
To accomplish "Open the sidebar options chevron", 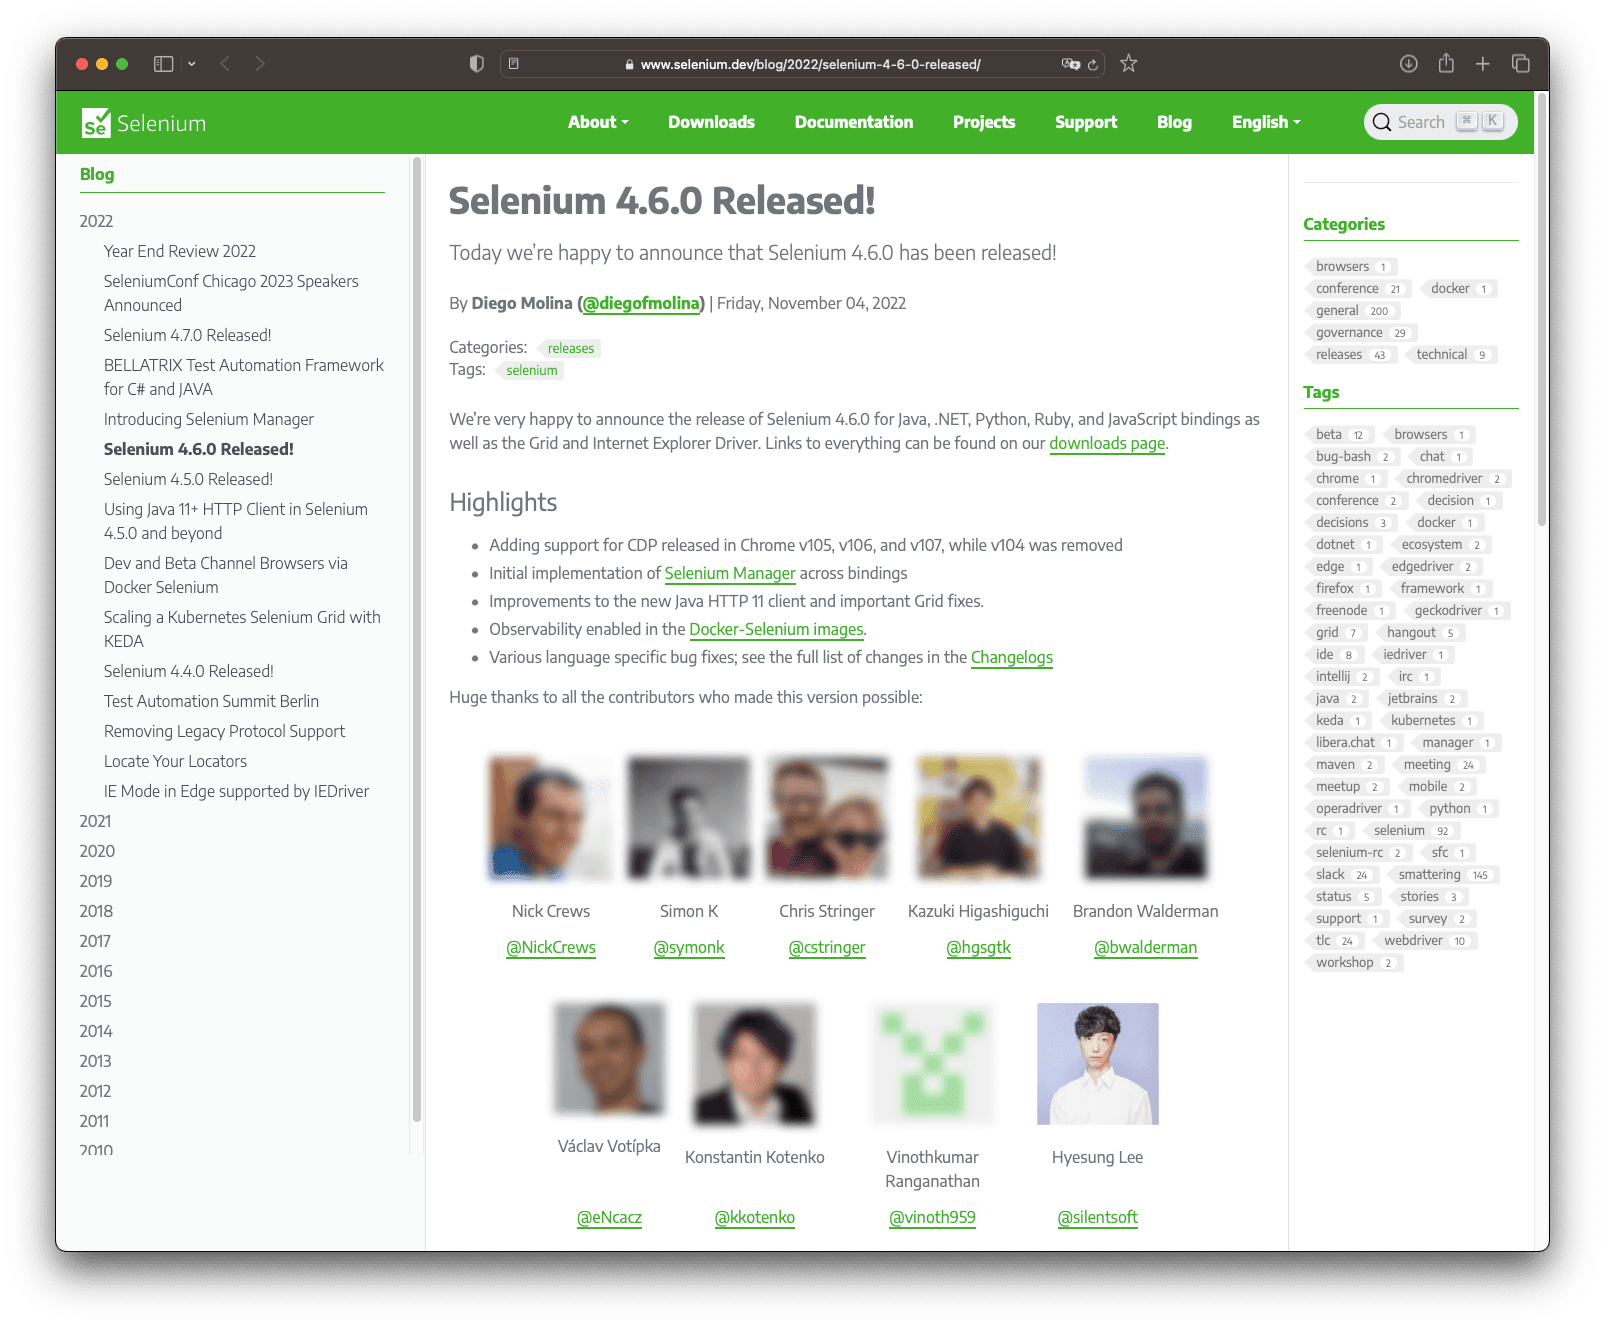I will coord(191,64).
